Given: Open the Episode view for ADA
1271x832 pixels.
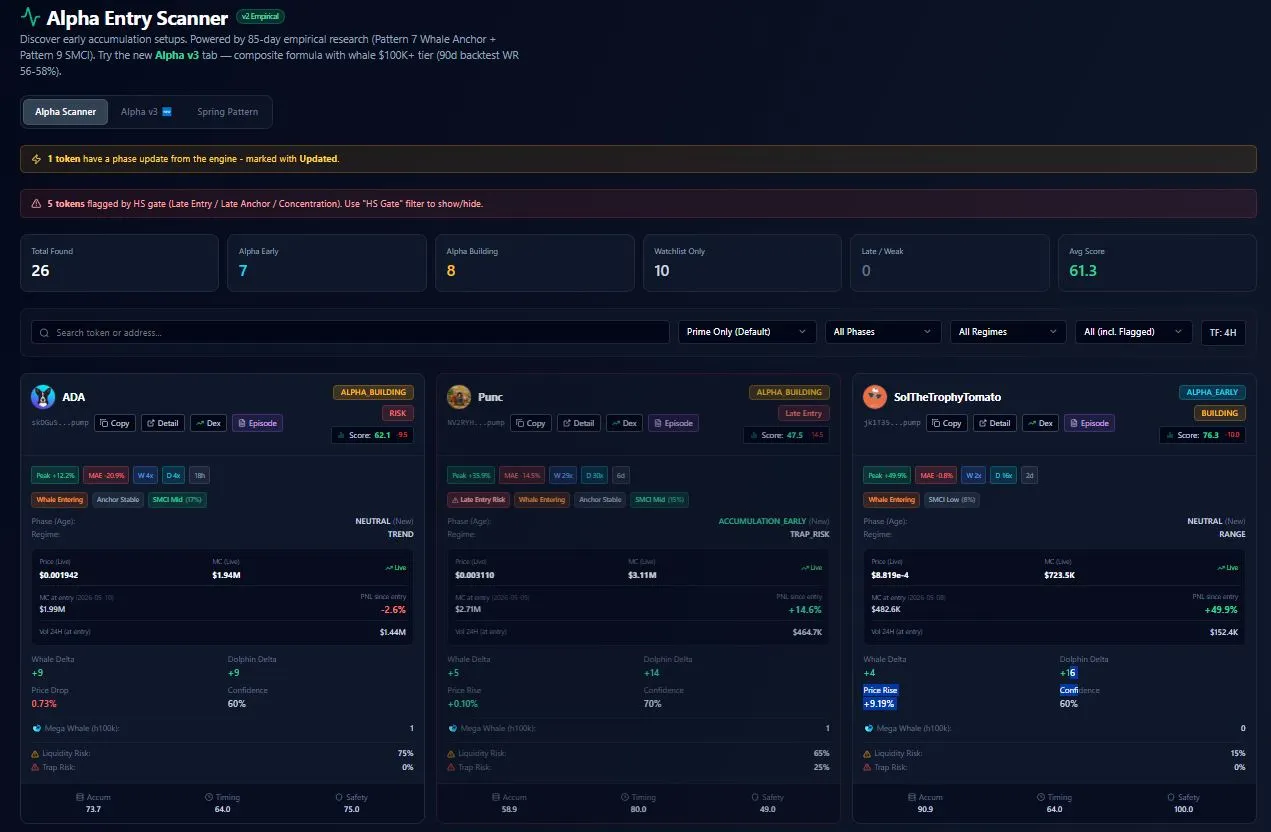Looking at the screenshot, I should click(x=258, y=423).
